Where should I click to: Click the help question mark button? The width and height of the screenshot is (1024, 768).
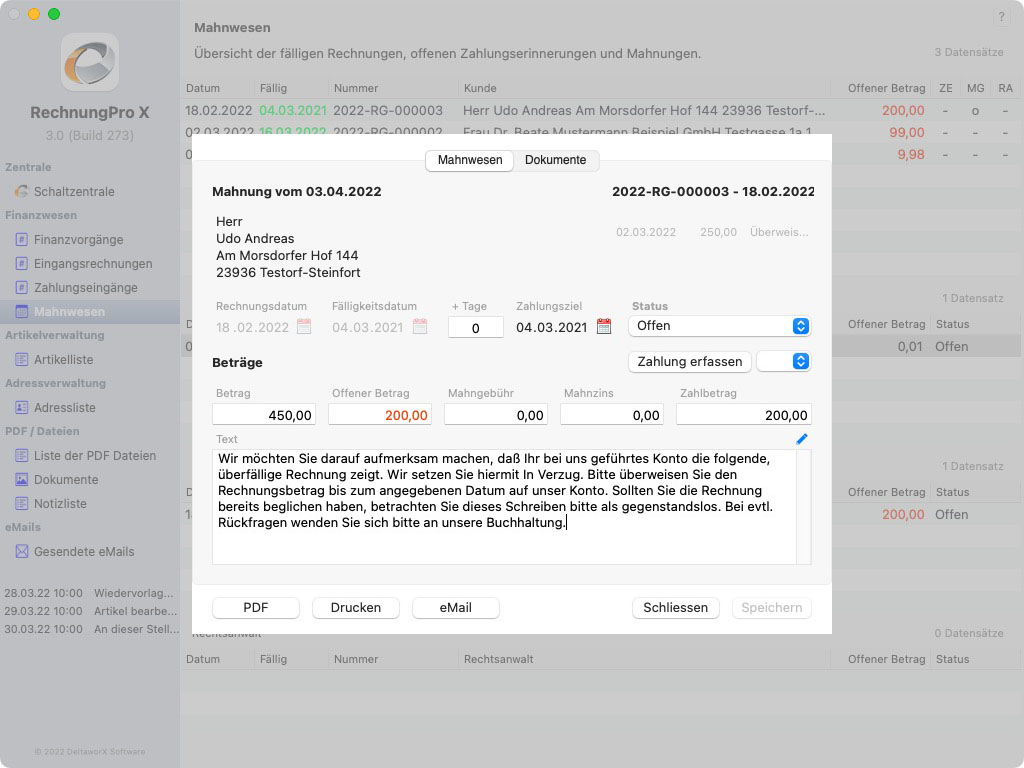(x=1001, y=18)
